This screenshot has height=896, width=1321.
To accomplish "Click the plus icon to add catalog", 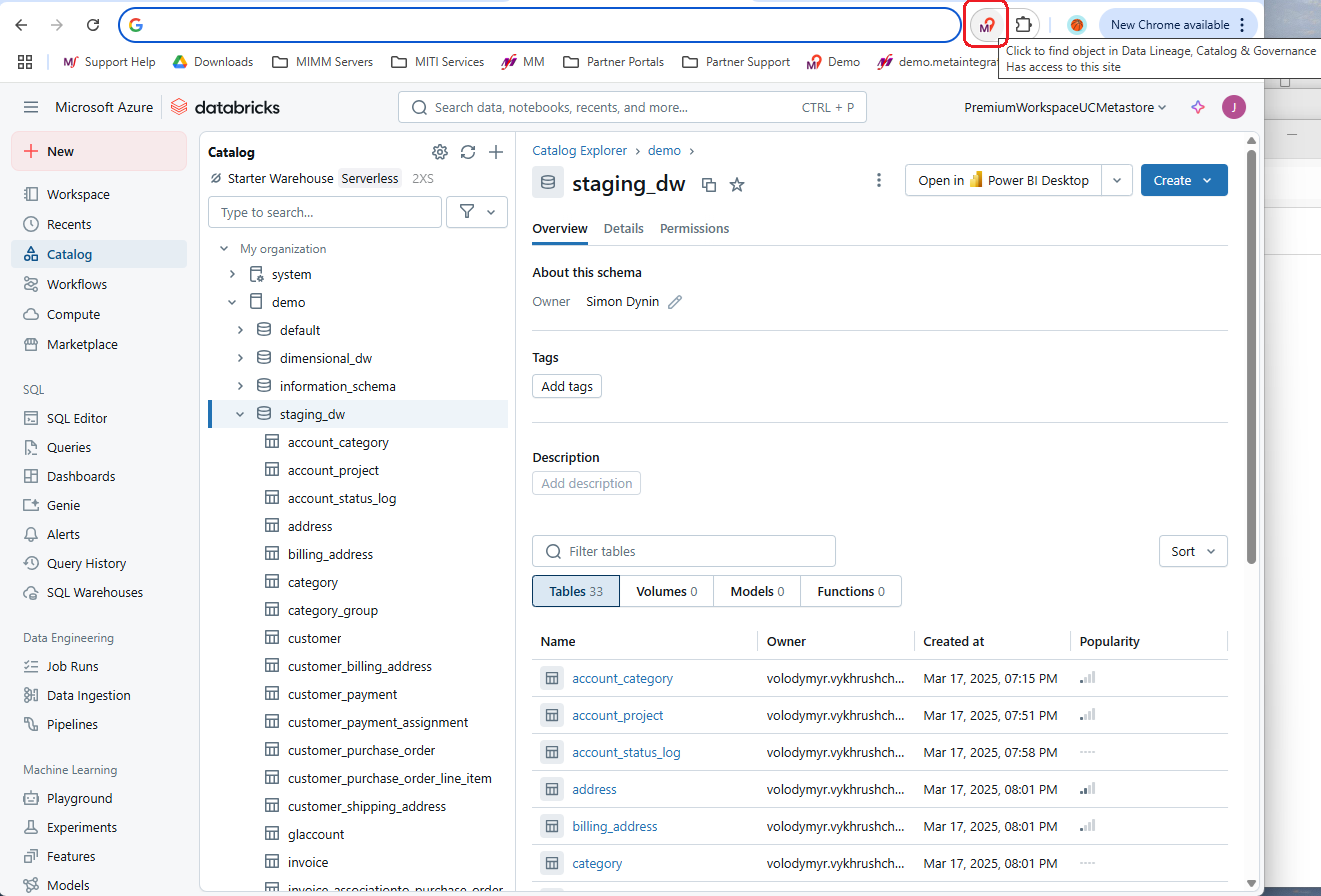I will click(x=496, y=152).
